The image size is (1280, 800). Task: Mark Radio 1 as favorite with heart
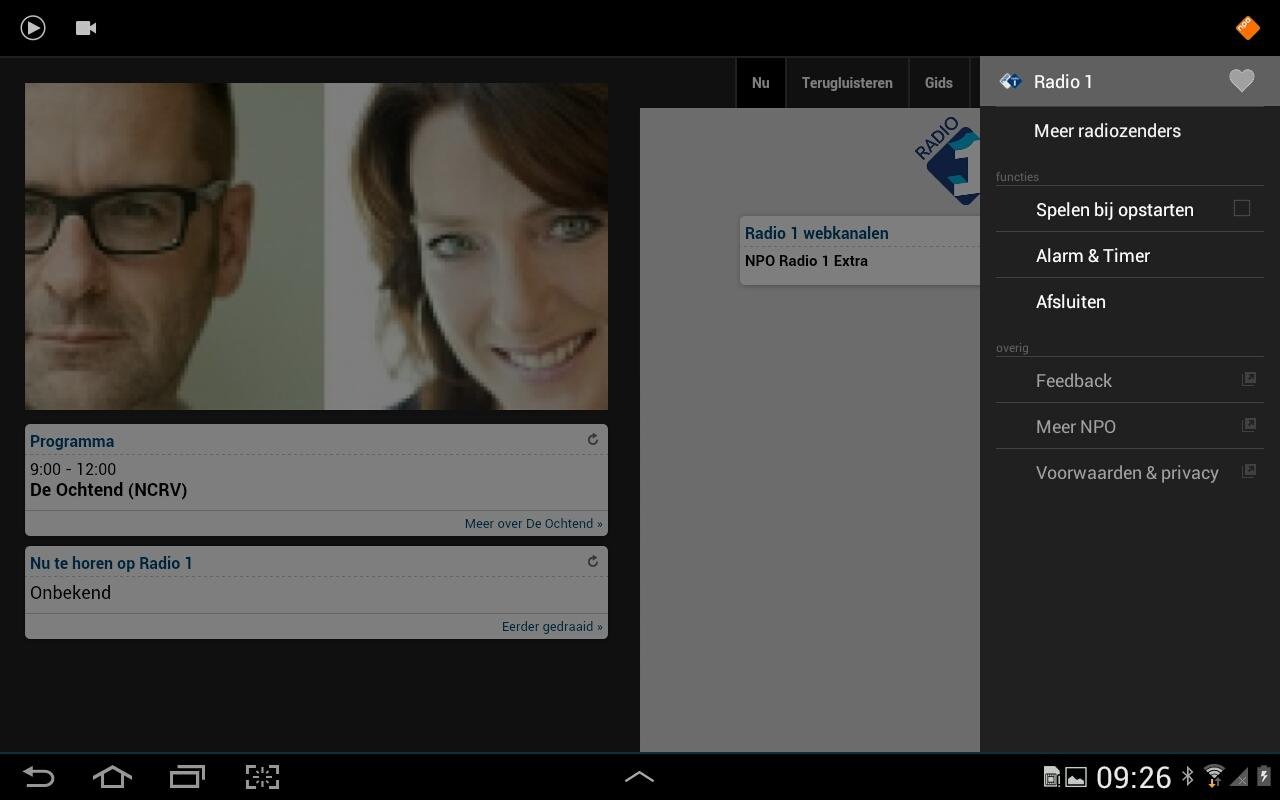[x=1241, y=81]
